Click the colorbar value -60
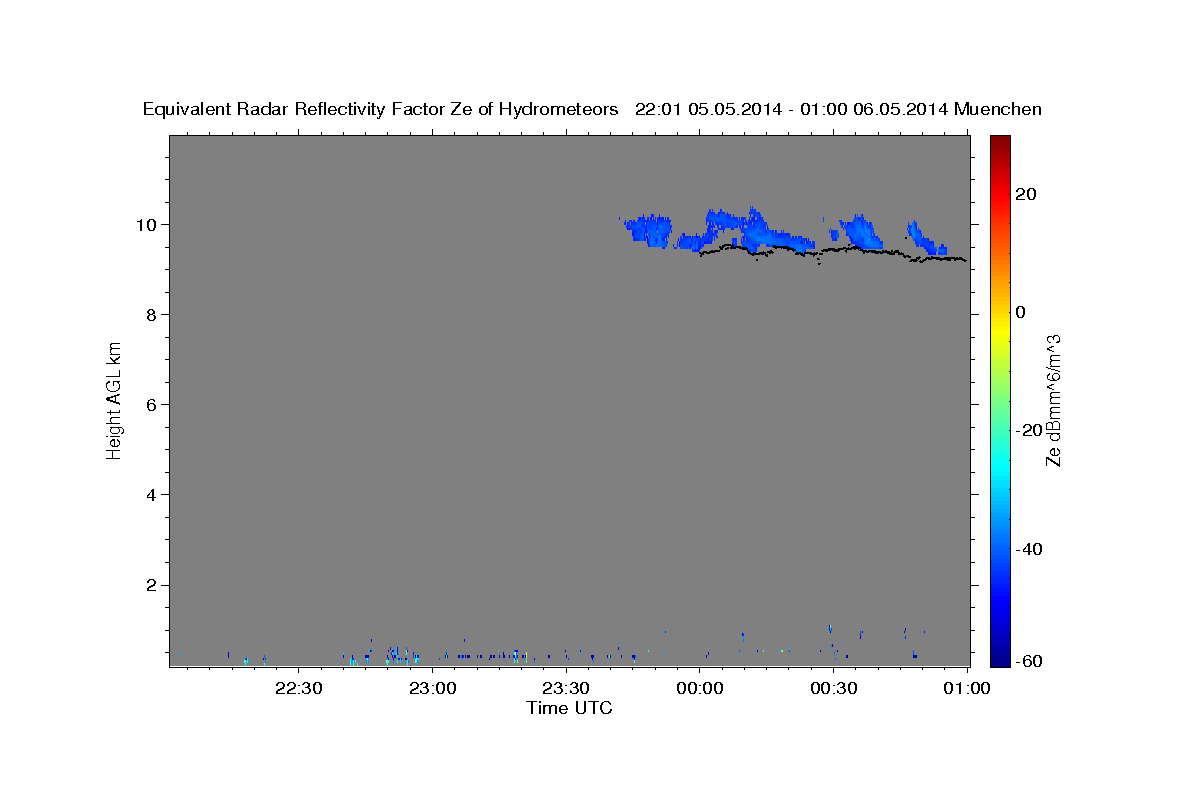Viewport: 1200px width, 800px height. (1029, 661)
